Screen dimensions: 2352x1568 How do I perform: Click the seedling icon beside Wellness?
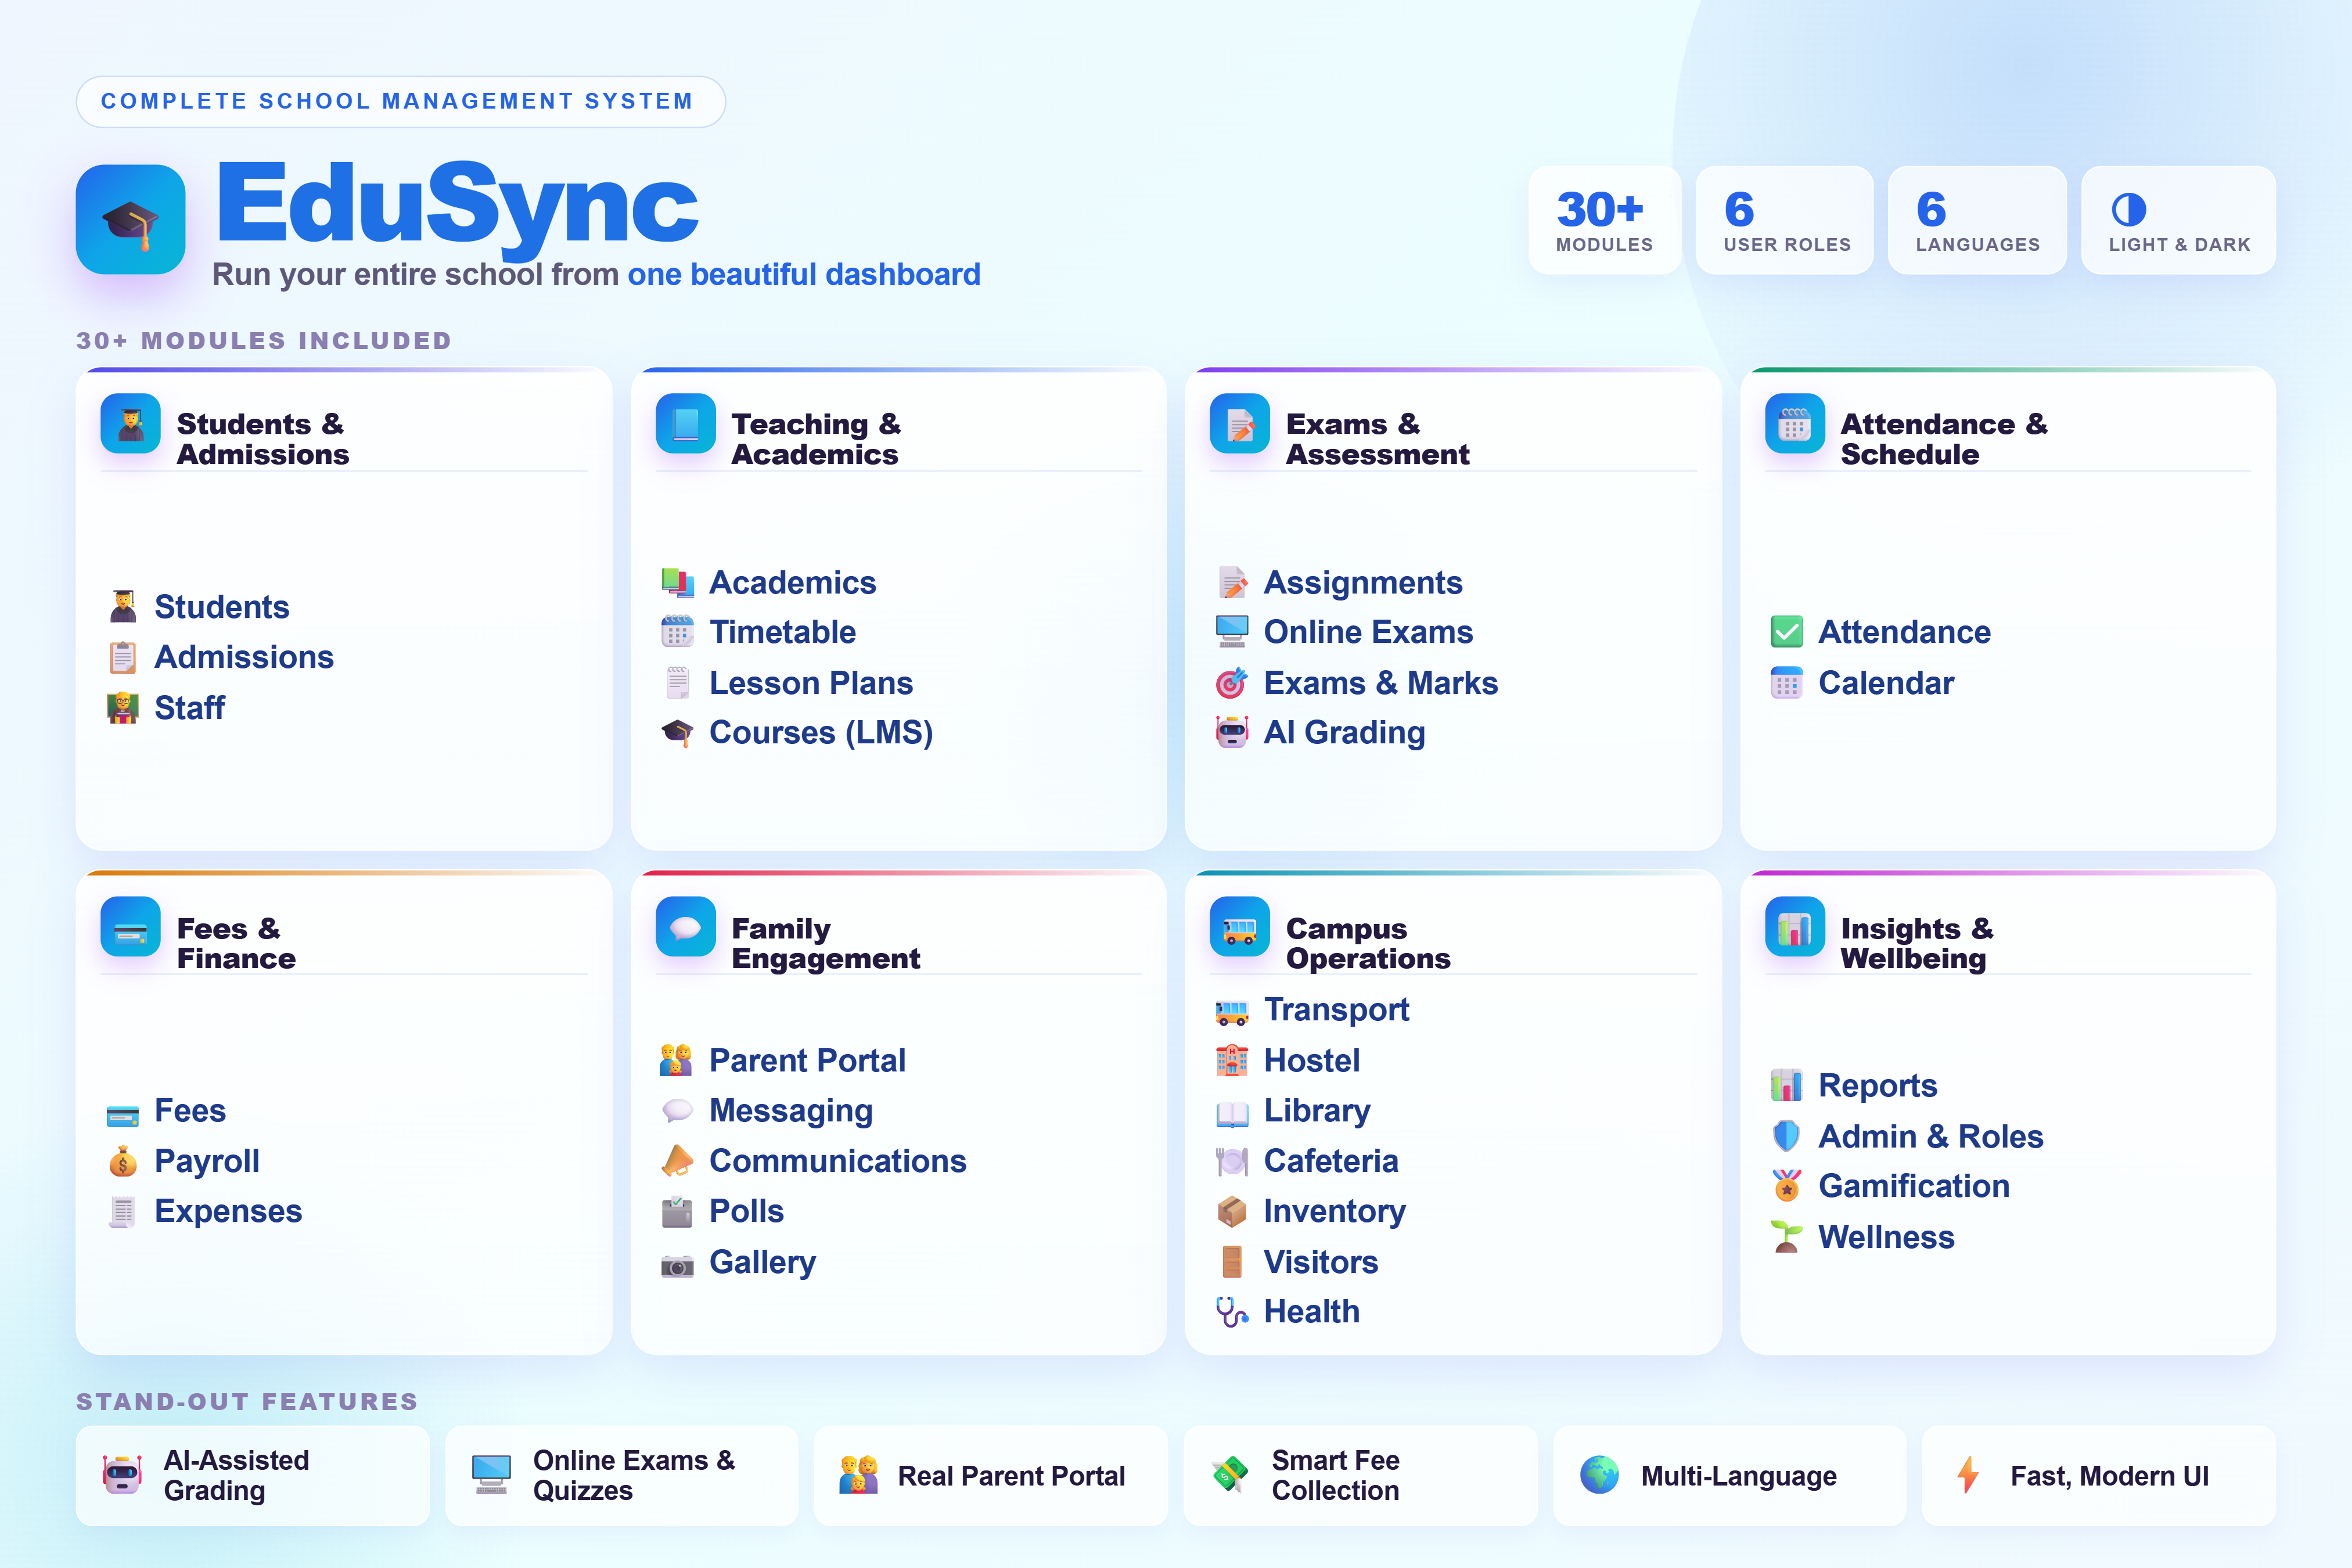pyautogui.click(x=1786, y=1237)
